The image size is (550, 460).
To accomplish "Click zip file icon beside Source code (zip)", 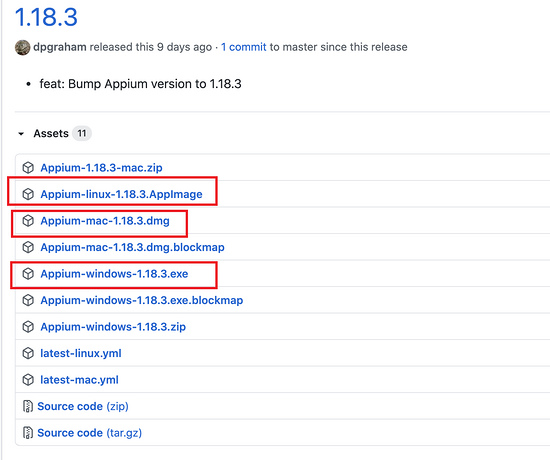I will coord(28,406).
